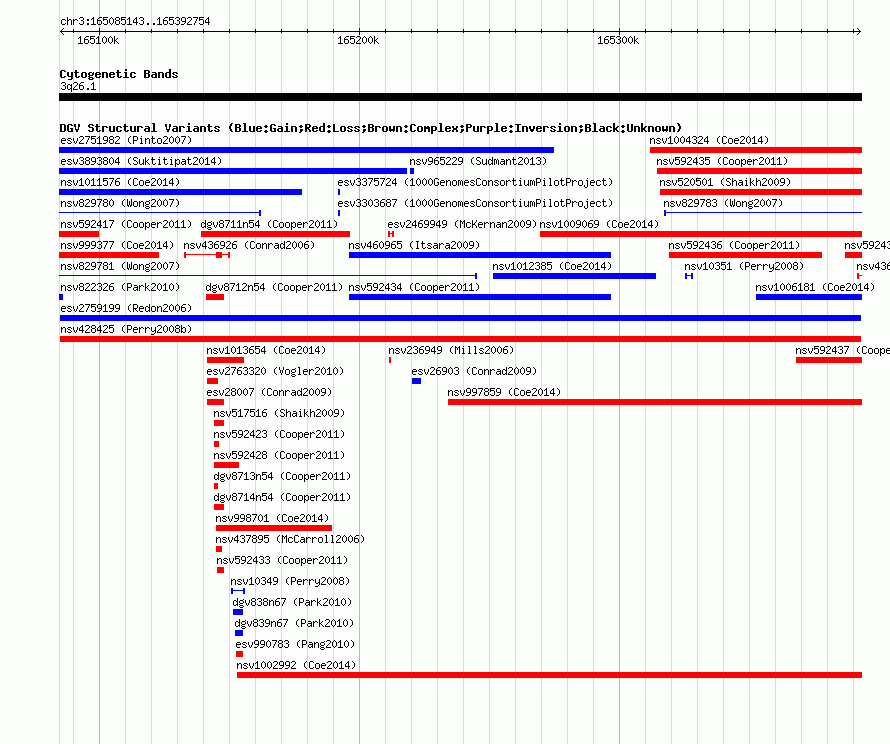Click nsv822326 (Park2010) label

(120, 287)
